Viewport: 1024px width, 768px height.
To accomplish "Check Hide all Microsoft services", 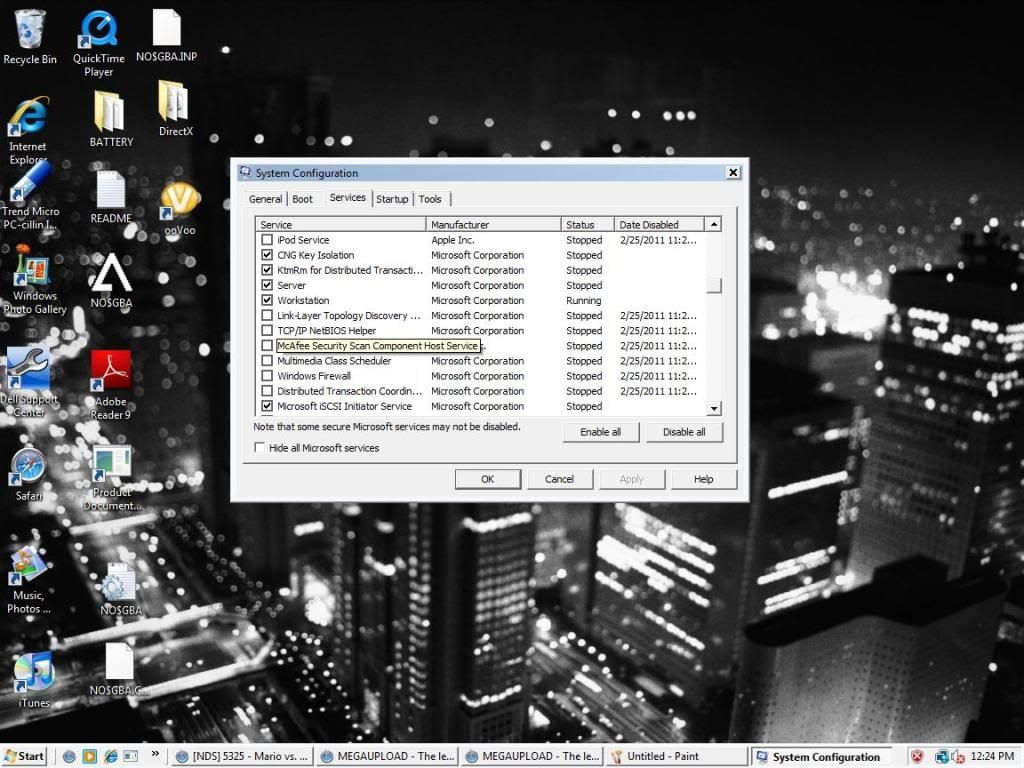I will [x=260, y=447].
